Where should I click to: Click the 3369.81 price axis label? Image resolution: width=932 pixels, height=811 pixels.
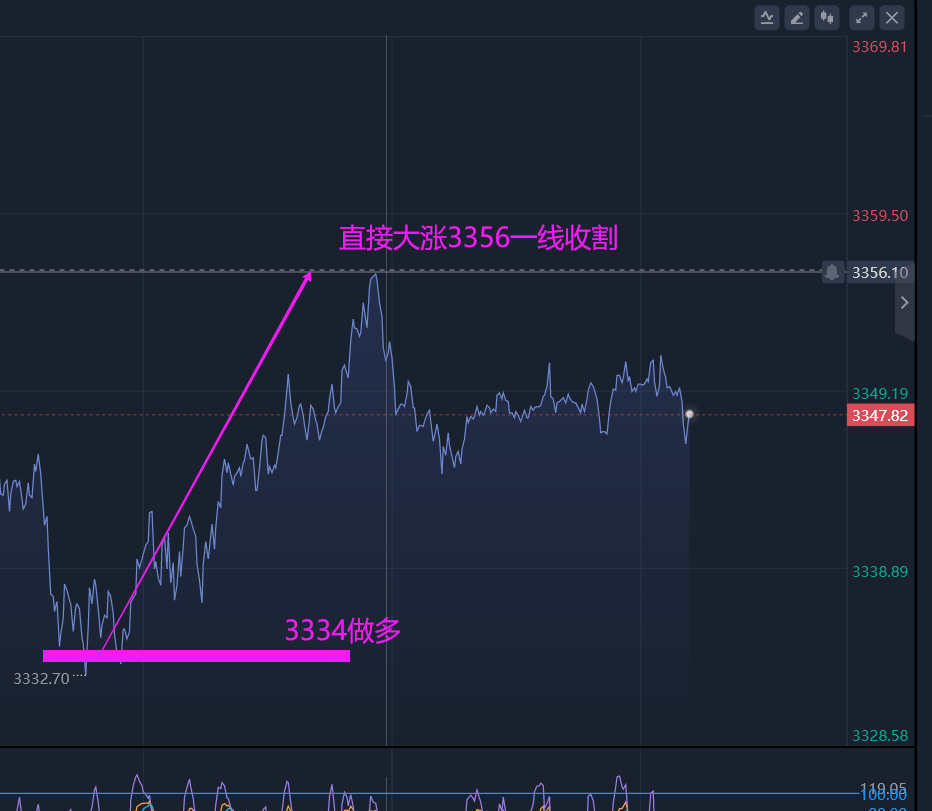point(879,46)
